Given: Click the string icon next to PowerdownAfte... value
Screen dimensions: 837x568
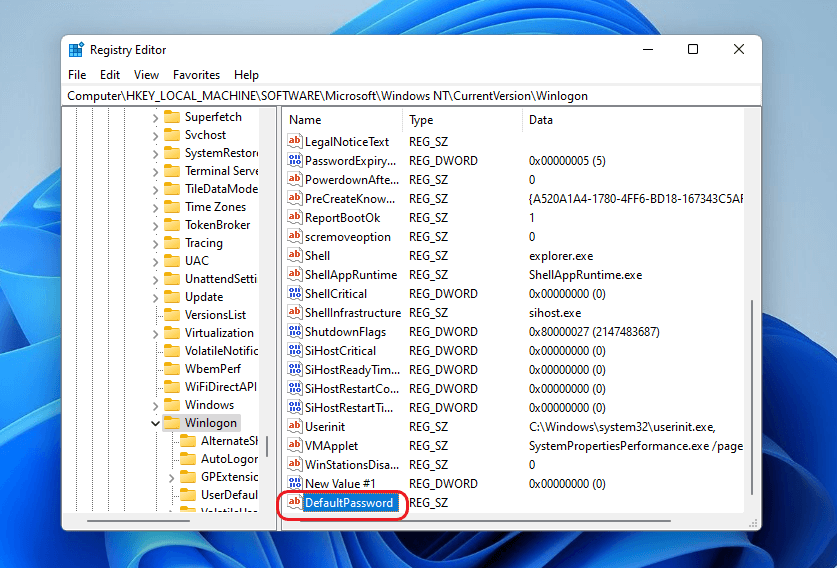Looking at the screenshot, I should [295, 179].
